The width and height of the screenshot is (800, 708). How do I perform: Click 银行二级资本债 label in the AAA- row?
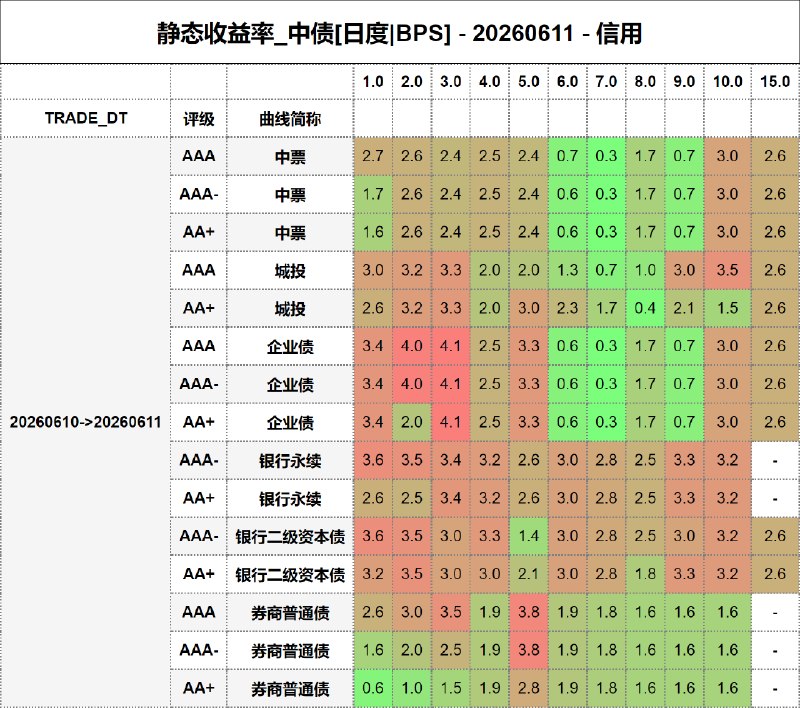(x=290, y=537)
